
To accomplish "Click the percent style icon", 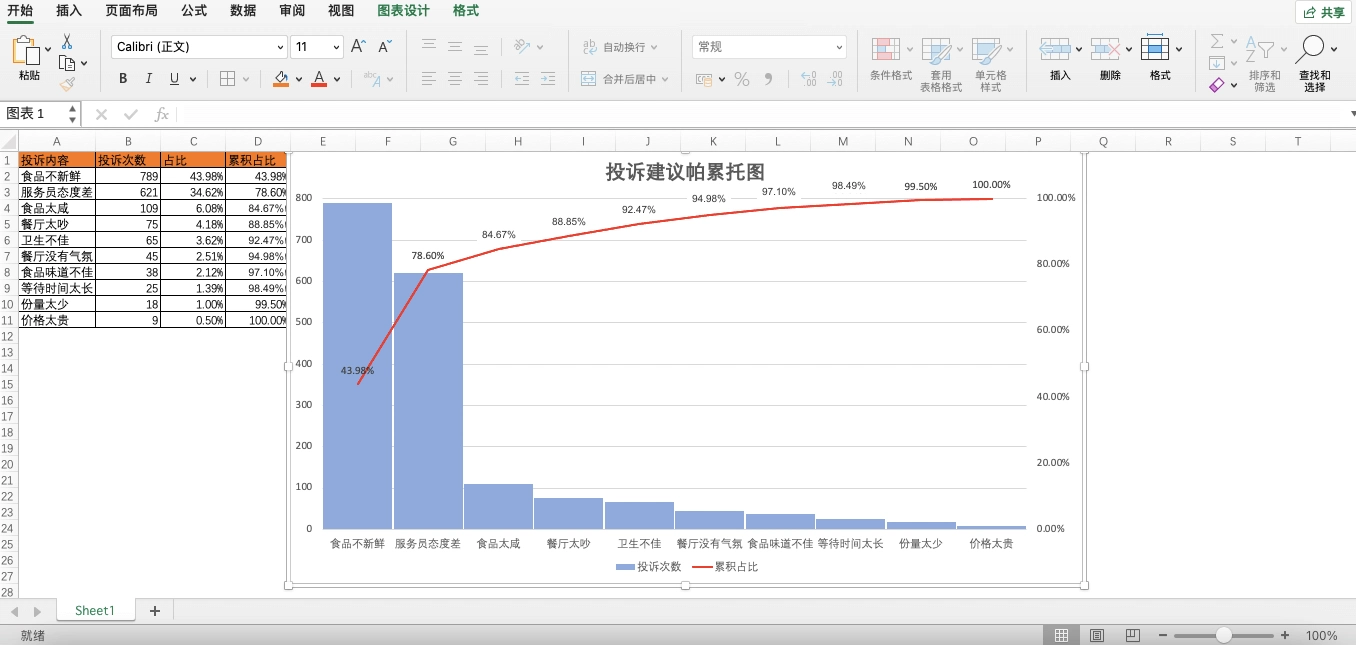I will [742, 79].
